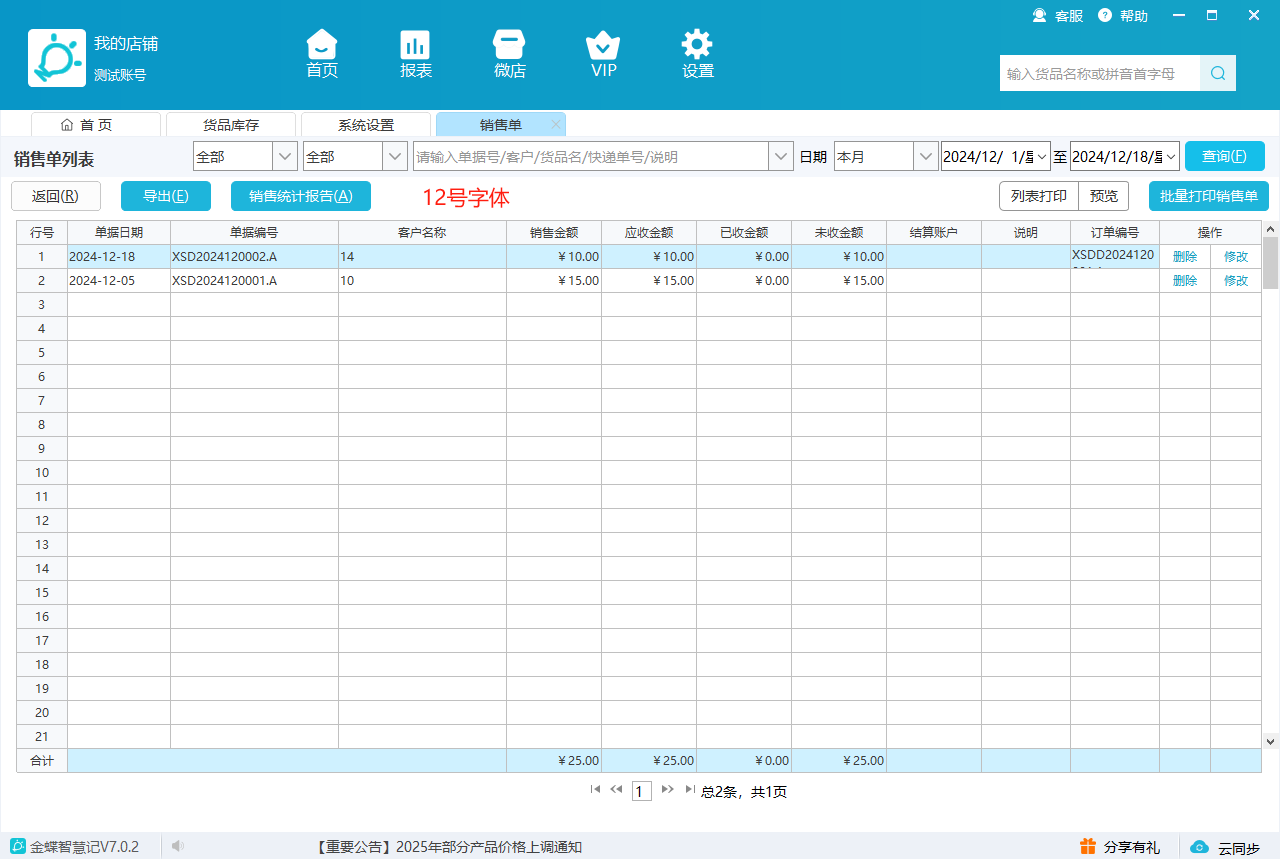Go to next page arrow
Viewport: 1280px width, 860px height.
coord(668,789)
